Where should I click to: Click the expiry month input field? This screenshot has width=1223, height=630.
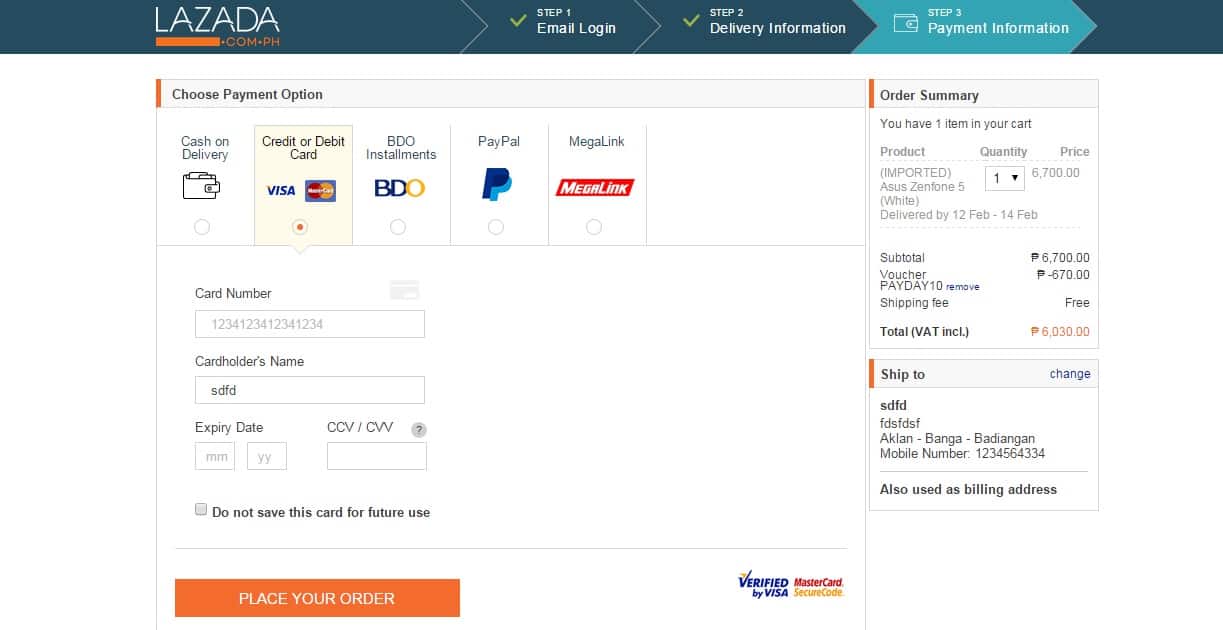[x=215, y=456]
